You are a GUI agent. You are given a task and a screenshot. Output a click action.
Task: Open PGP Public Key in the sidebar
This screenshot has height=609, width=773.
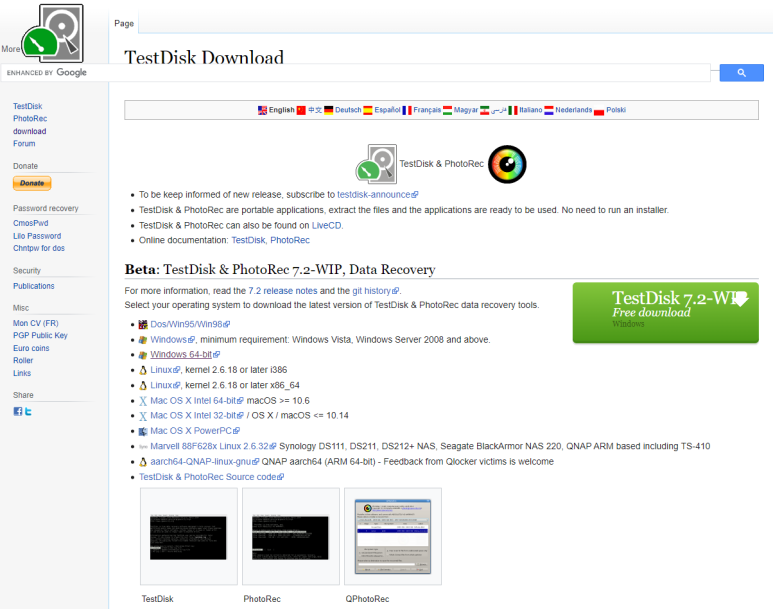click(40, 335)
